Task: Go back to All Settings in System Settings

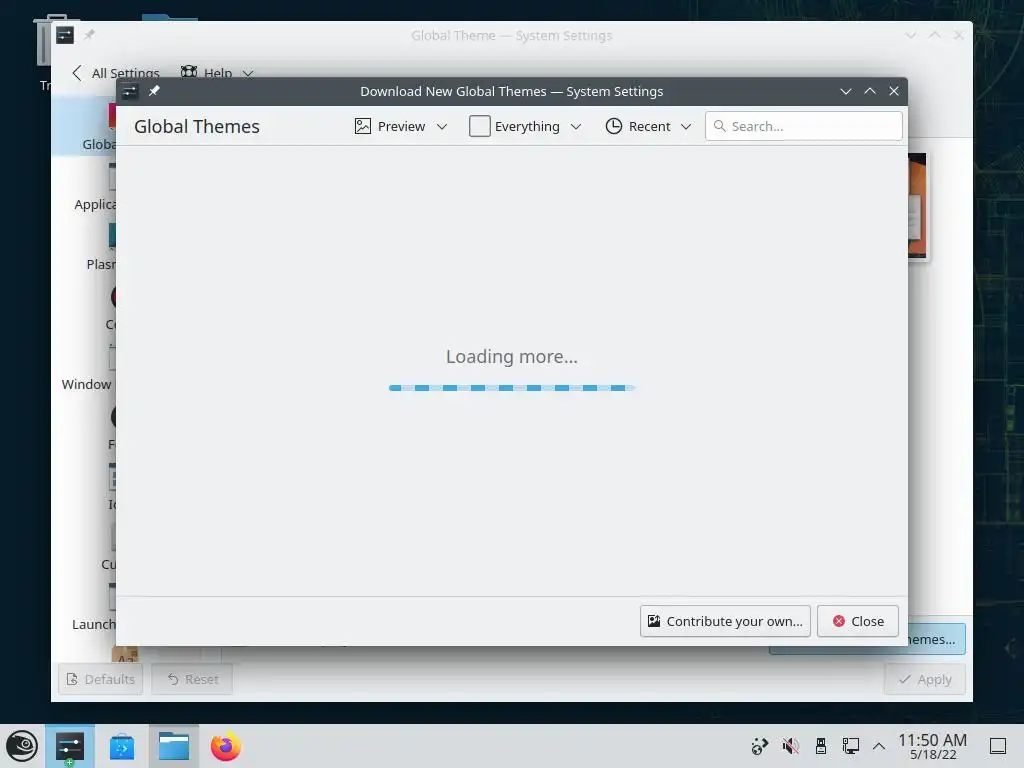Action: (116, 73)
